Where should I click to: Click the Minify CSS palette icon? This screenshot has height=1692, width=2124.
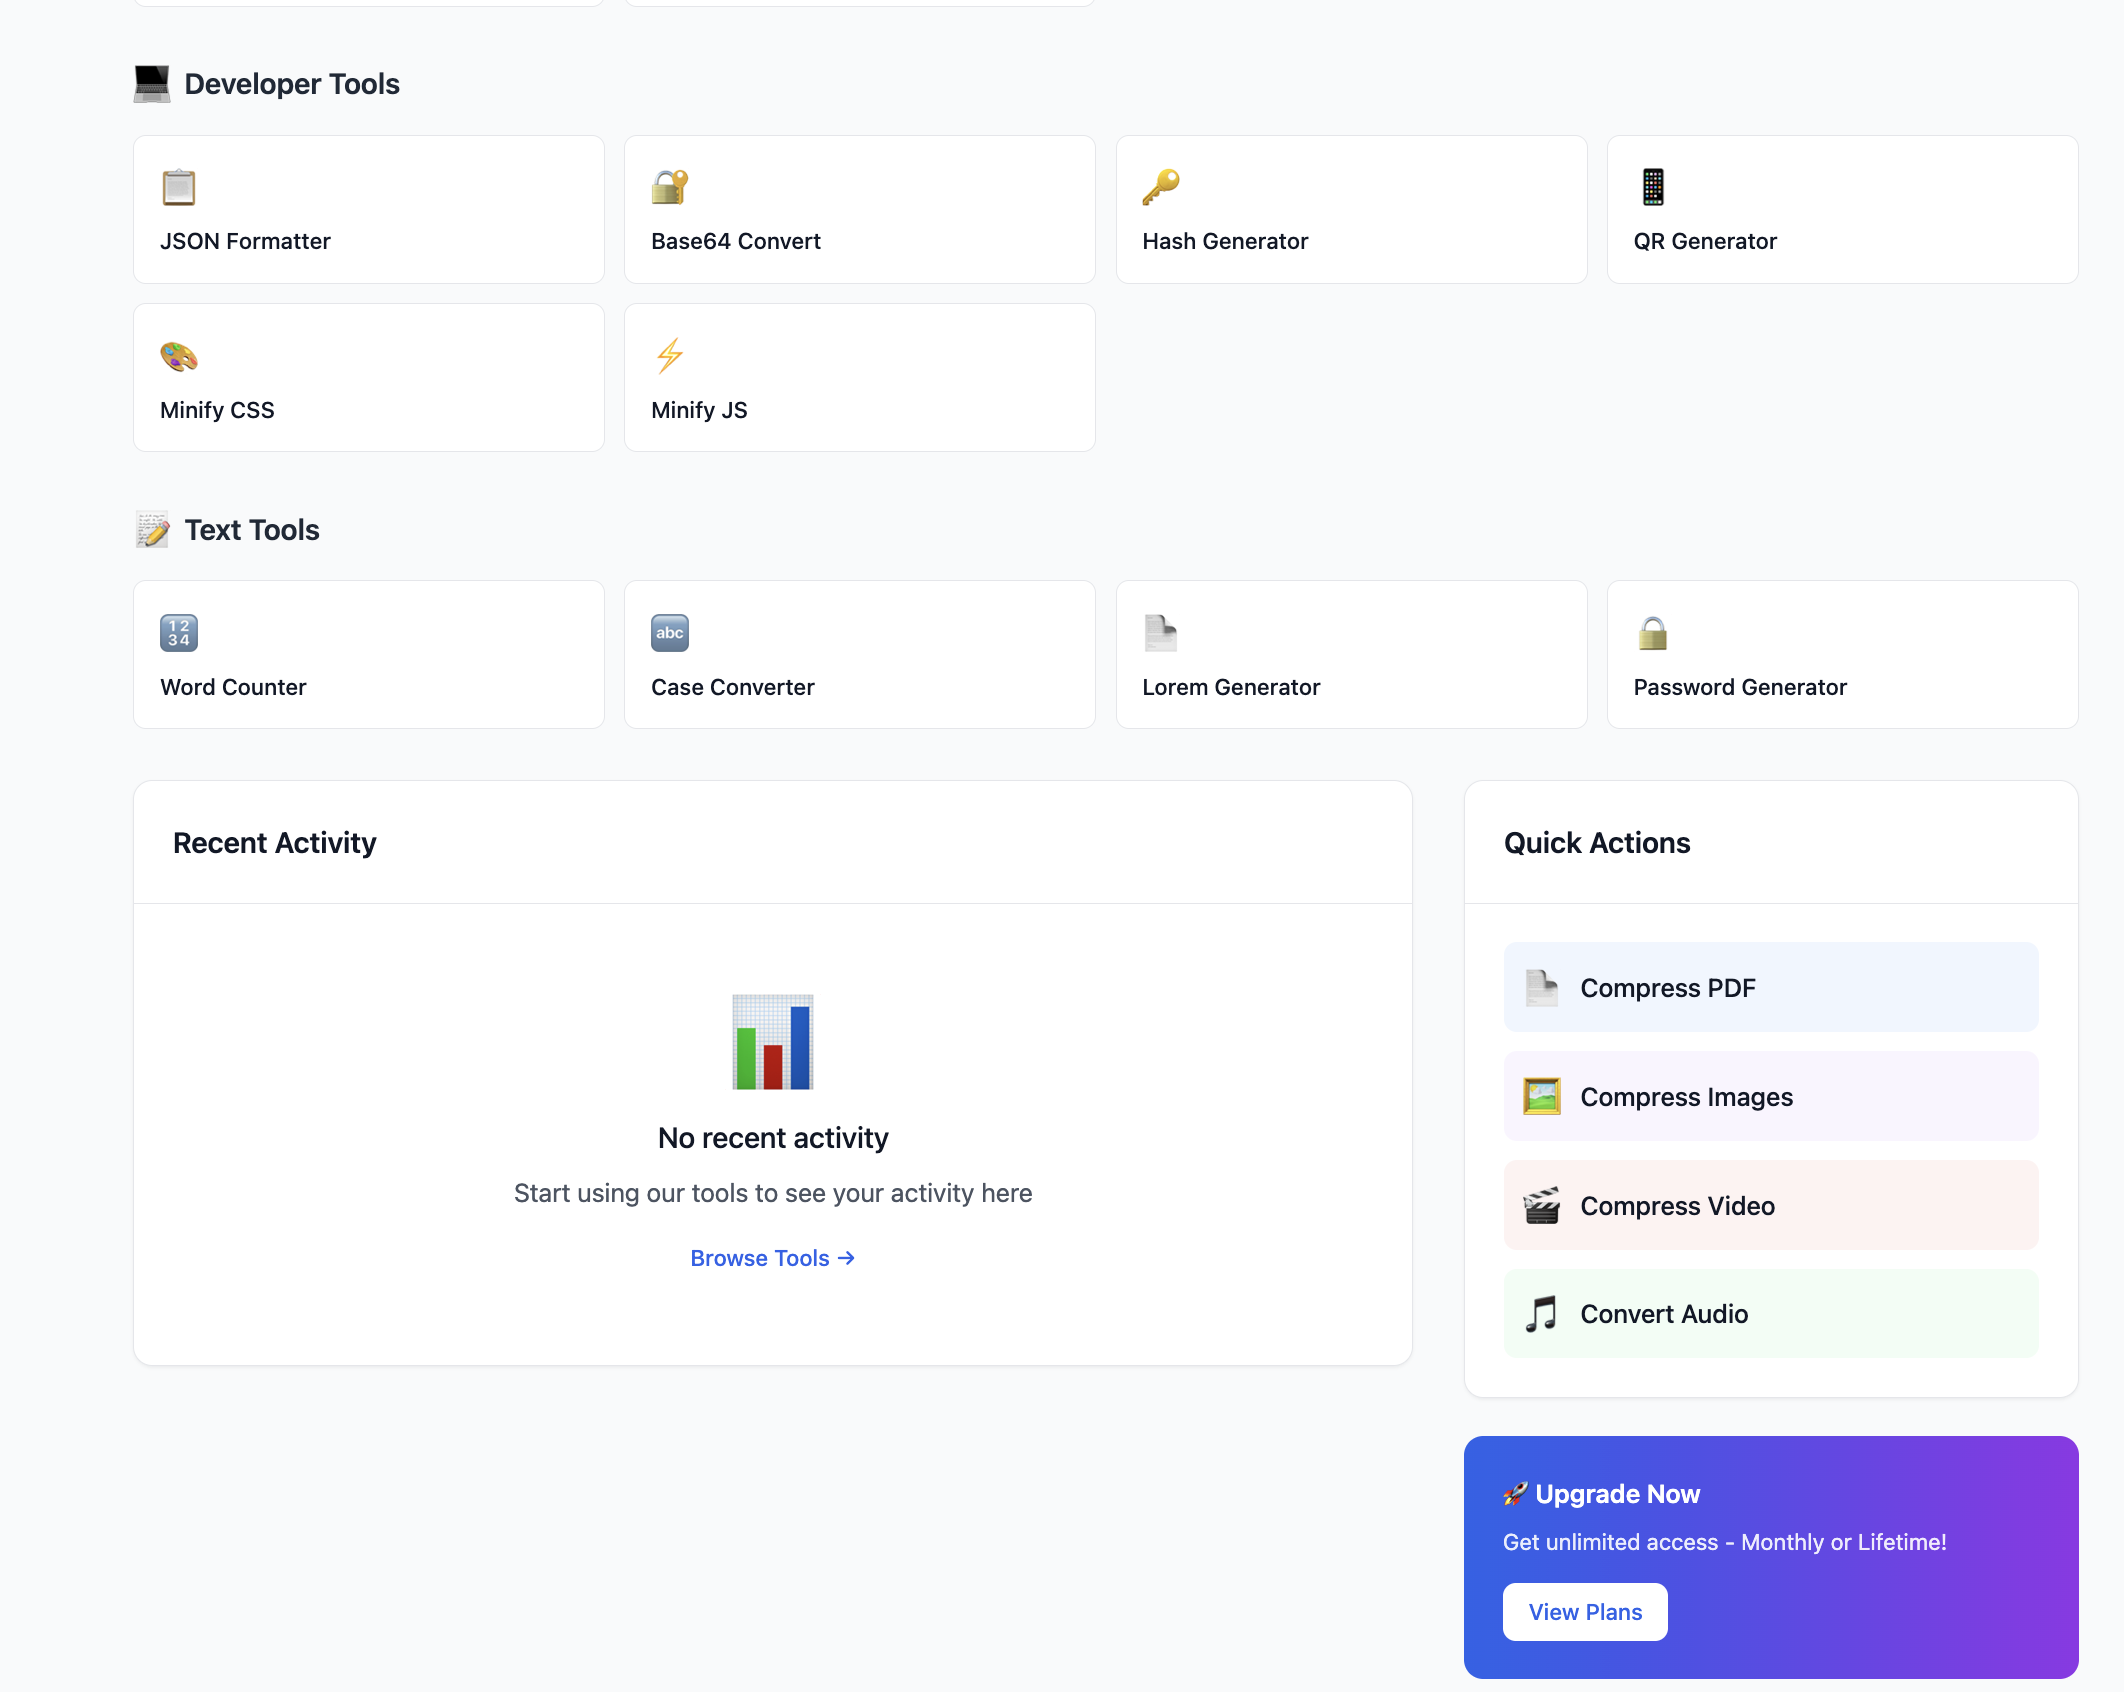[x=179, y=356]
